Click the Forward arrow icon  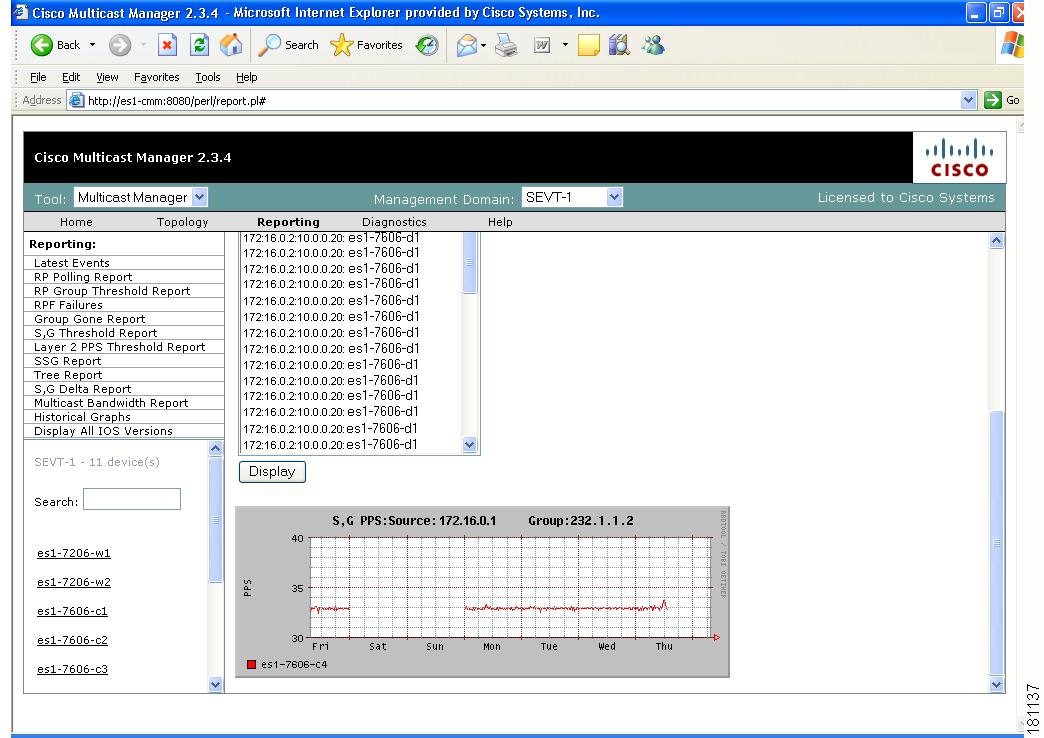click(120, 45)
